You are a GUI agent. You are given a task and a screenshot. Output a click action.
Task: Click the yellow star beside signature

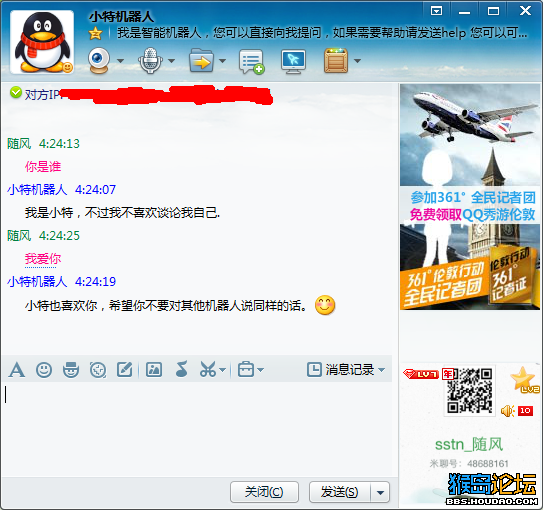(x=95, y=34)
